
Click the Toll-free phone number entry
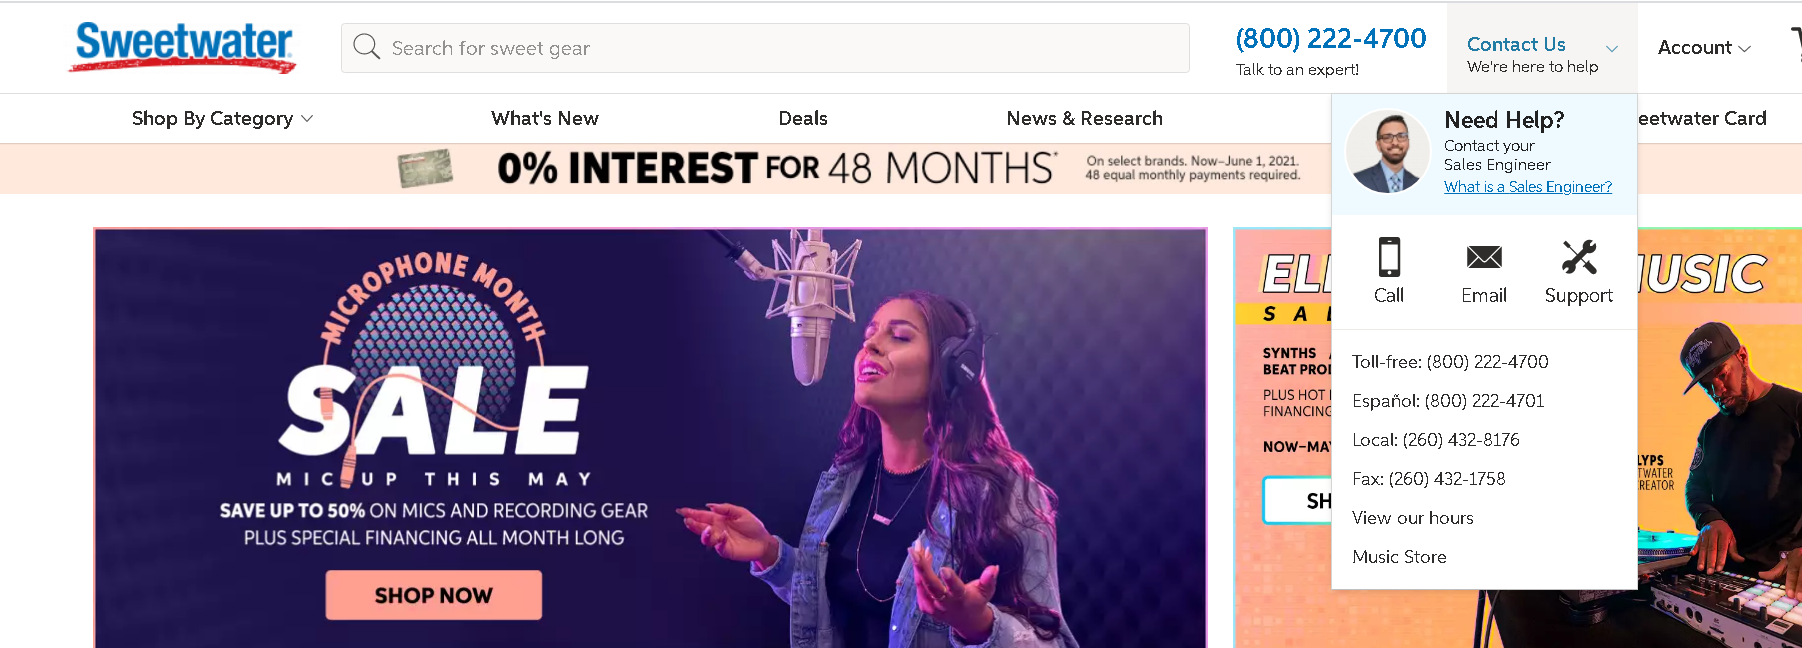click(x=1450, y=362)
